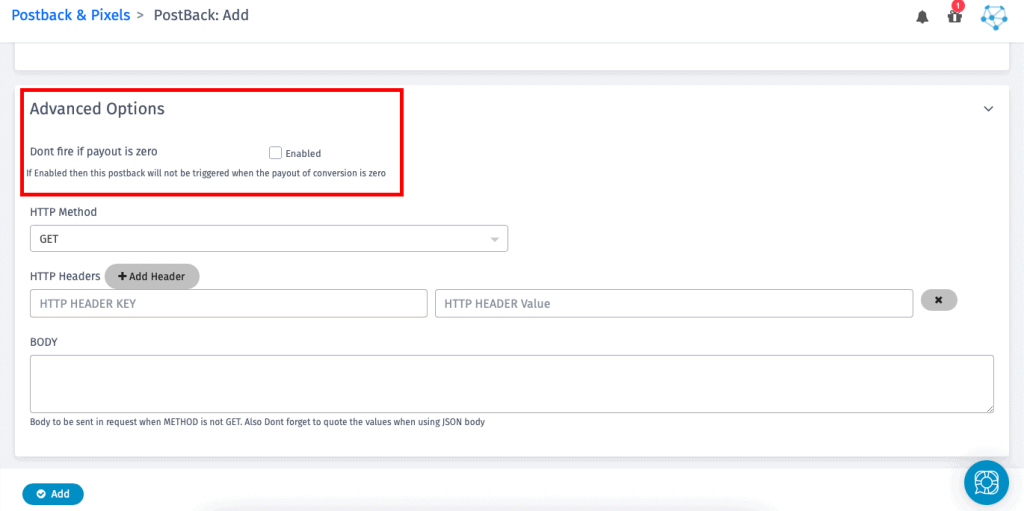
Task: Click the caret arrow in HTTP Method field
Action: click(x=494, y=240)
